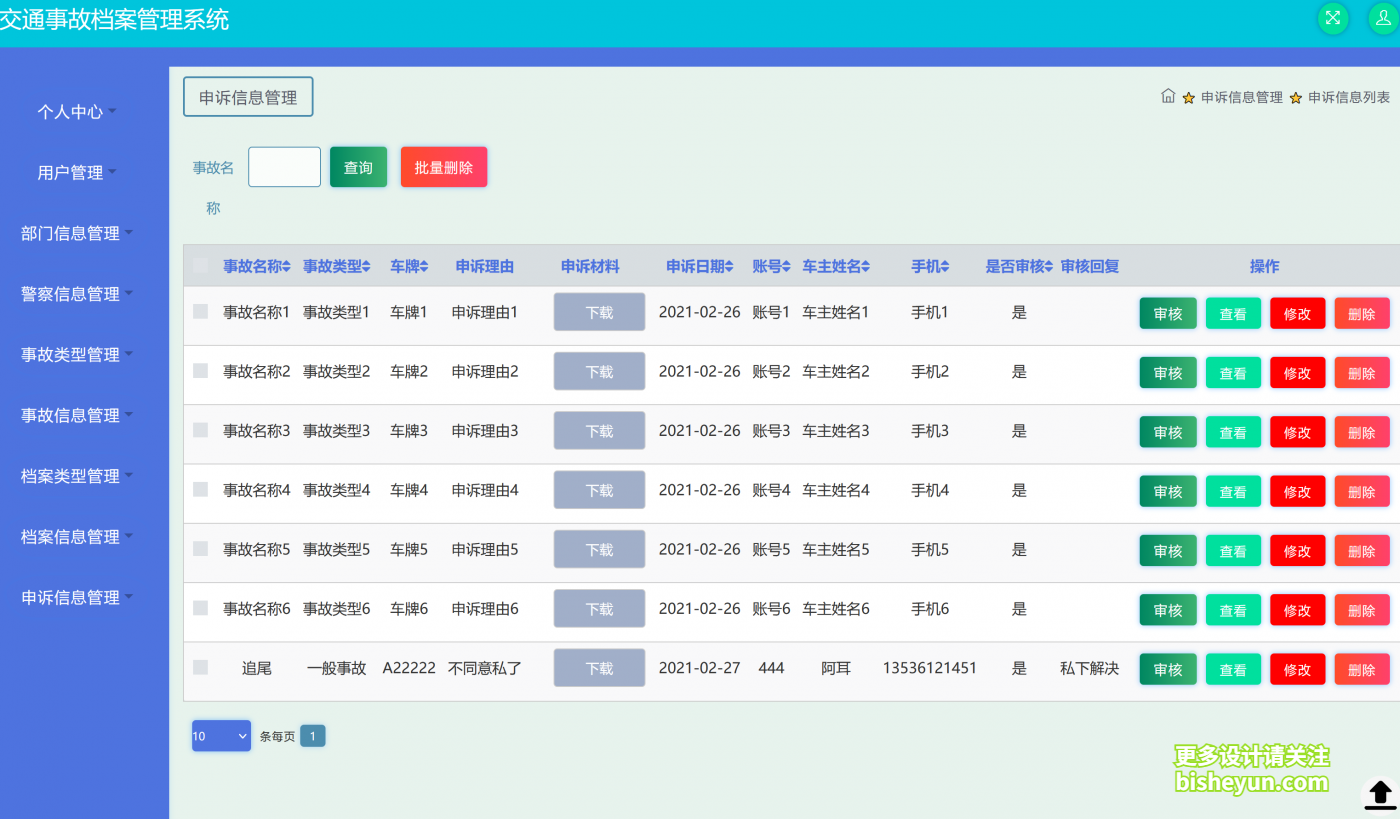Open 档案信息管理 from the sidebar
The width and height of the screenshot is (1400, 819).
click(70, 536)
